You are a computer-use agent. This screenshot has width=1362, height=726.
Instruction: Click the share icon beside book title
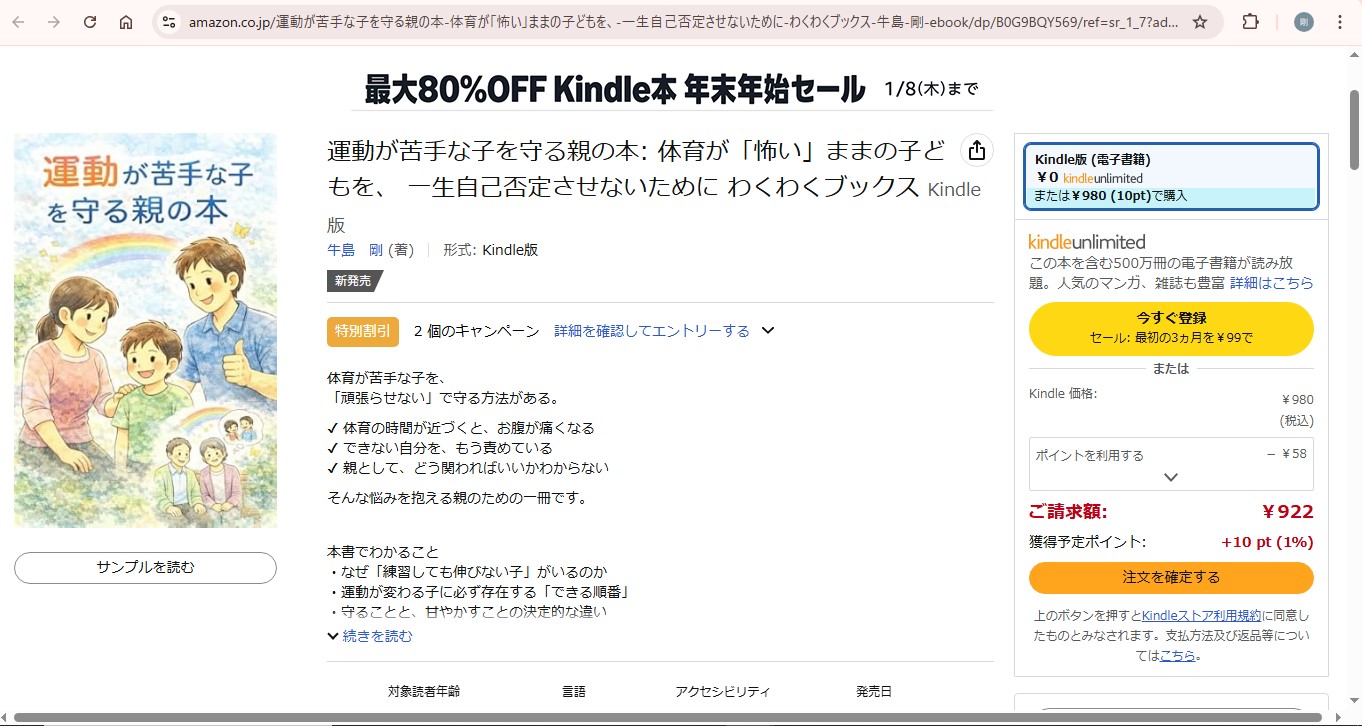click(x=977, y=151)
